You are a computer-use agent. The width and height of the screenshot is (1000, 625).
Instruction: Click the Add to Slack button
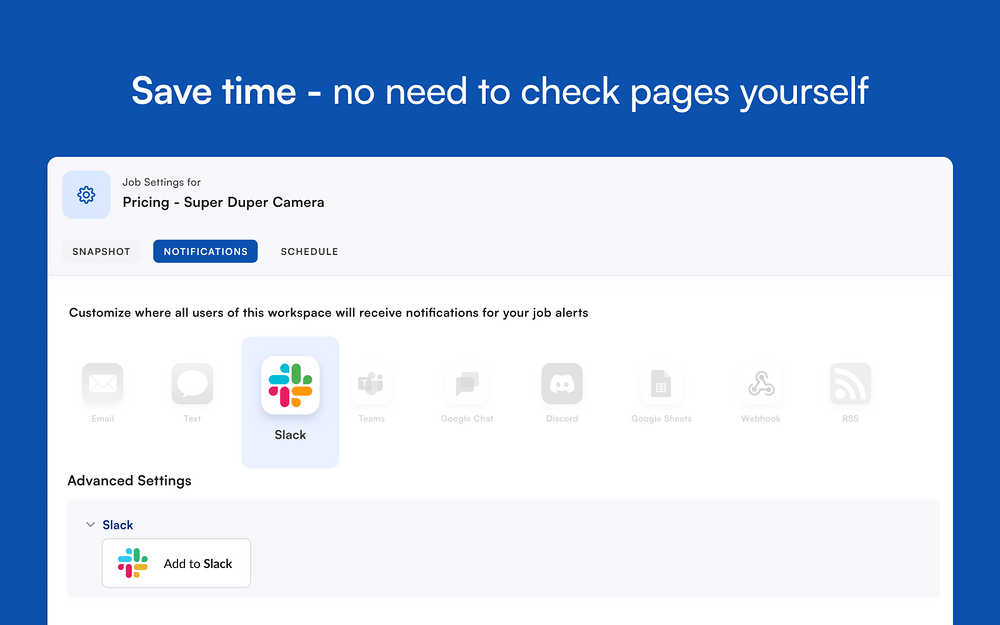pyautogui.click(x=176, y=563)
